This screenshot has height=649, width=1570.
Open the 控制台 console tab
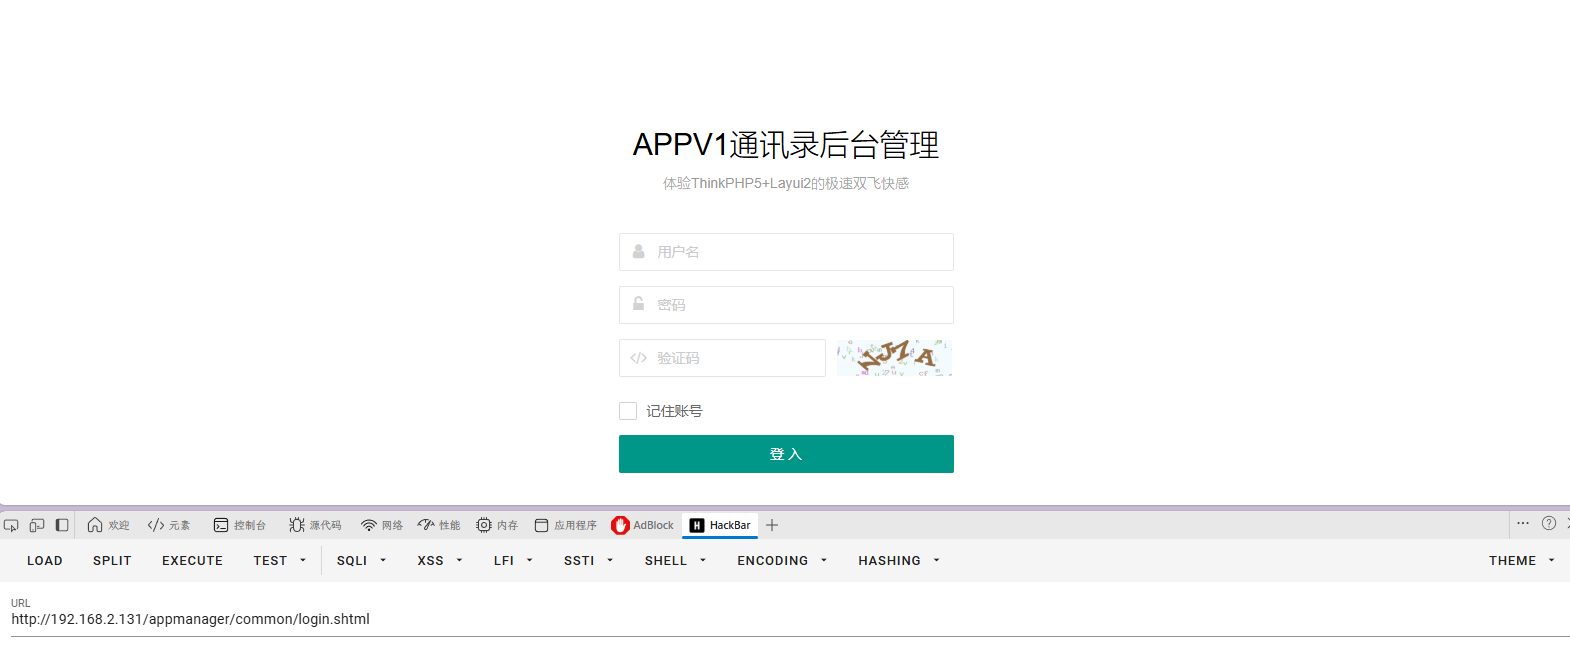(240, 525)
